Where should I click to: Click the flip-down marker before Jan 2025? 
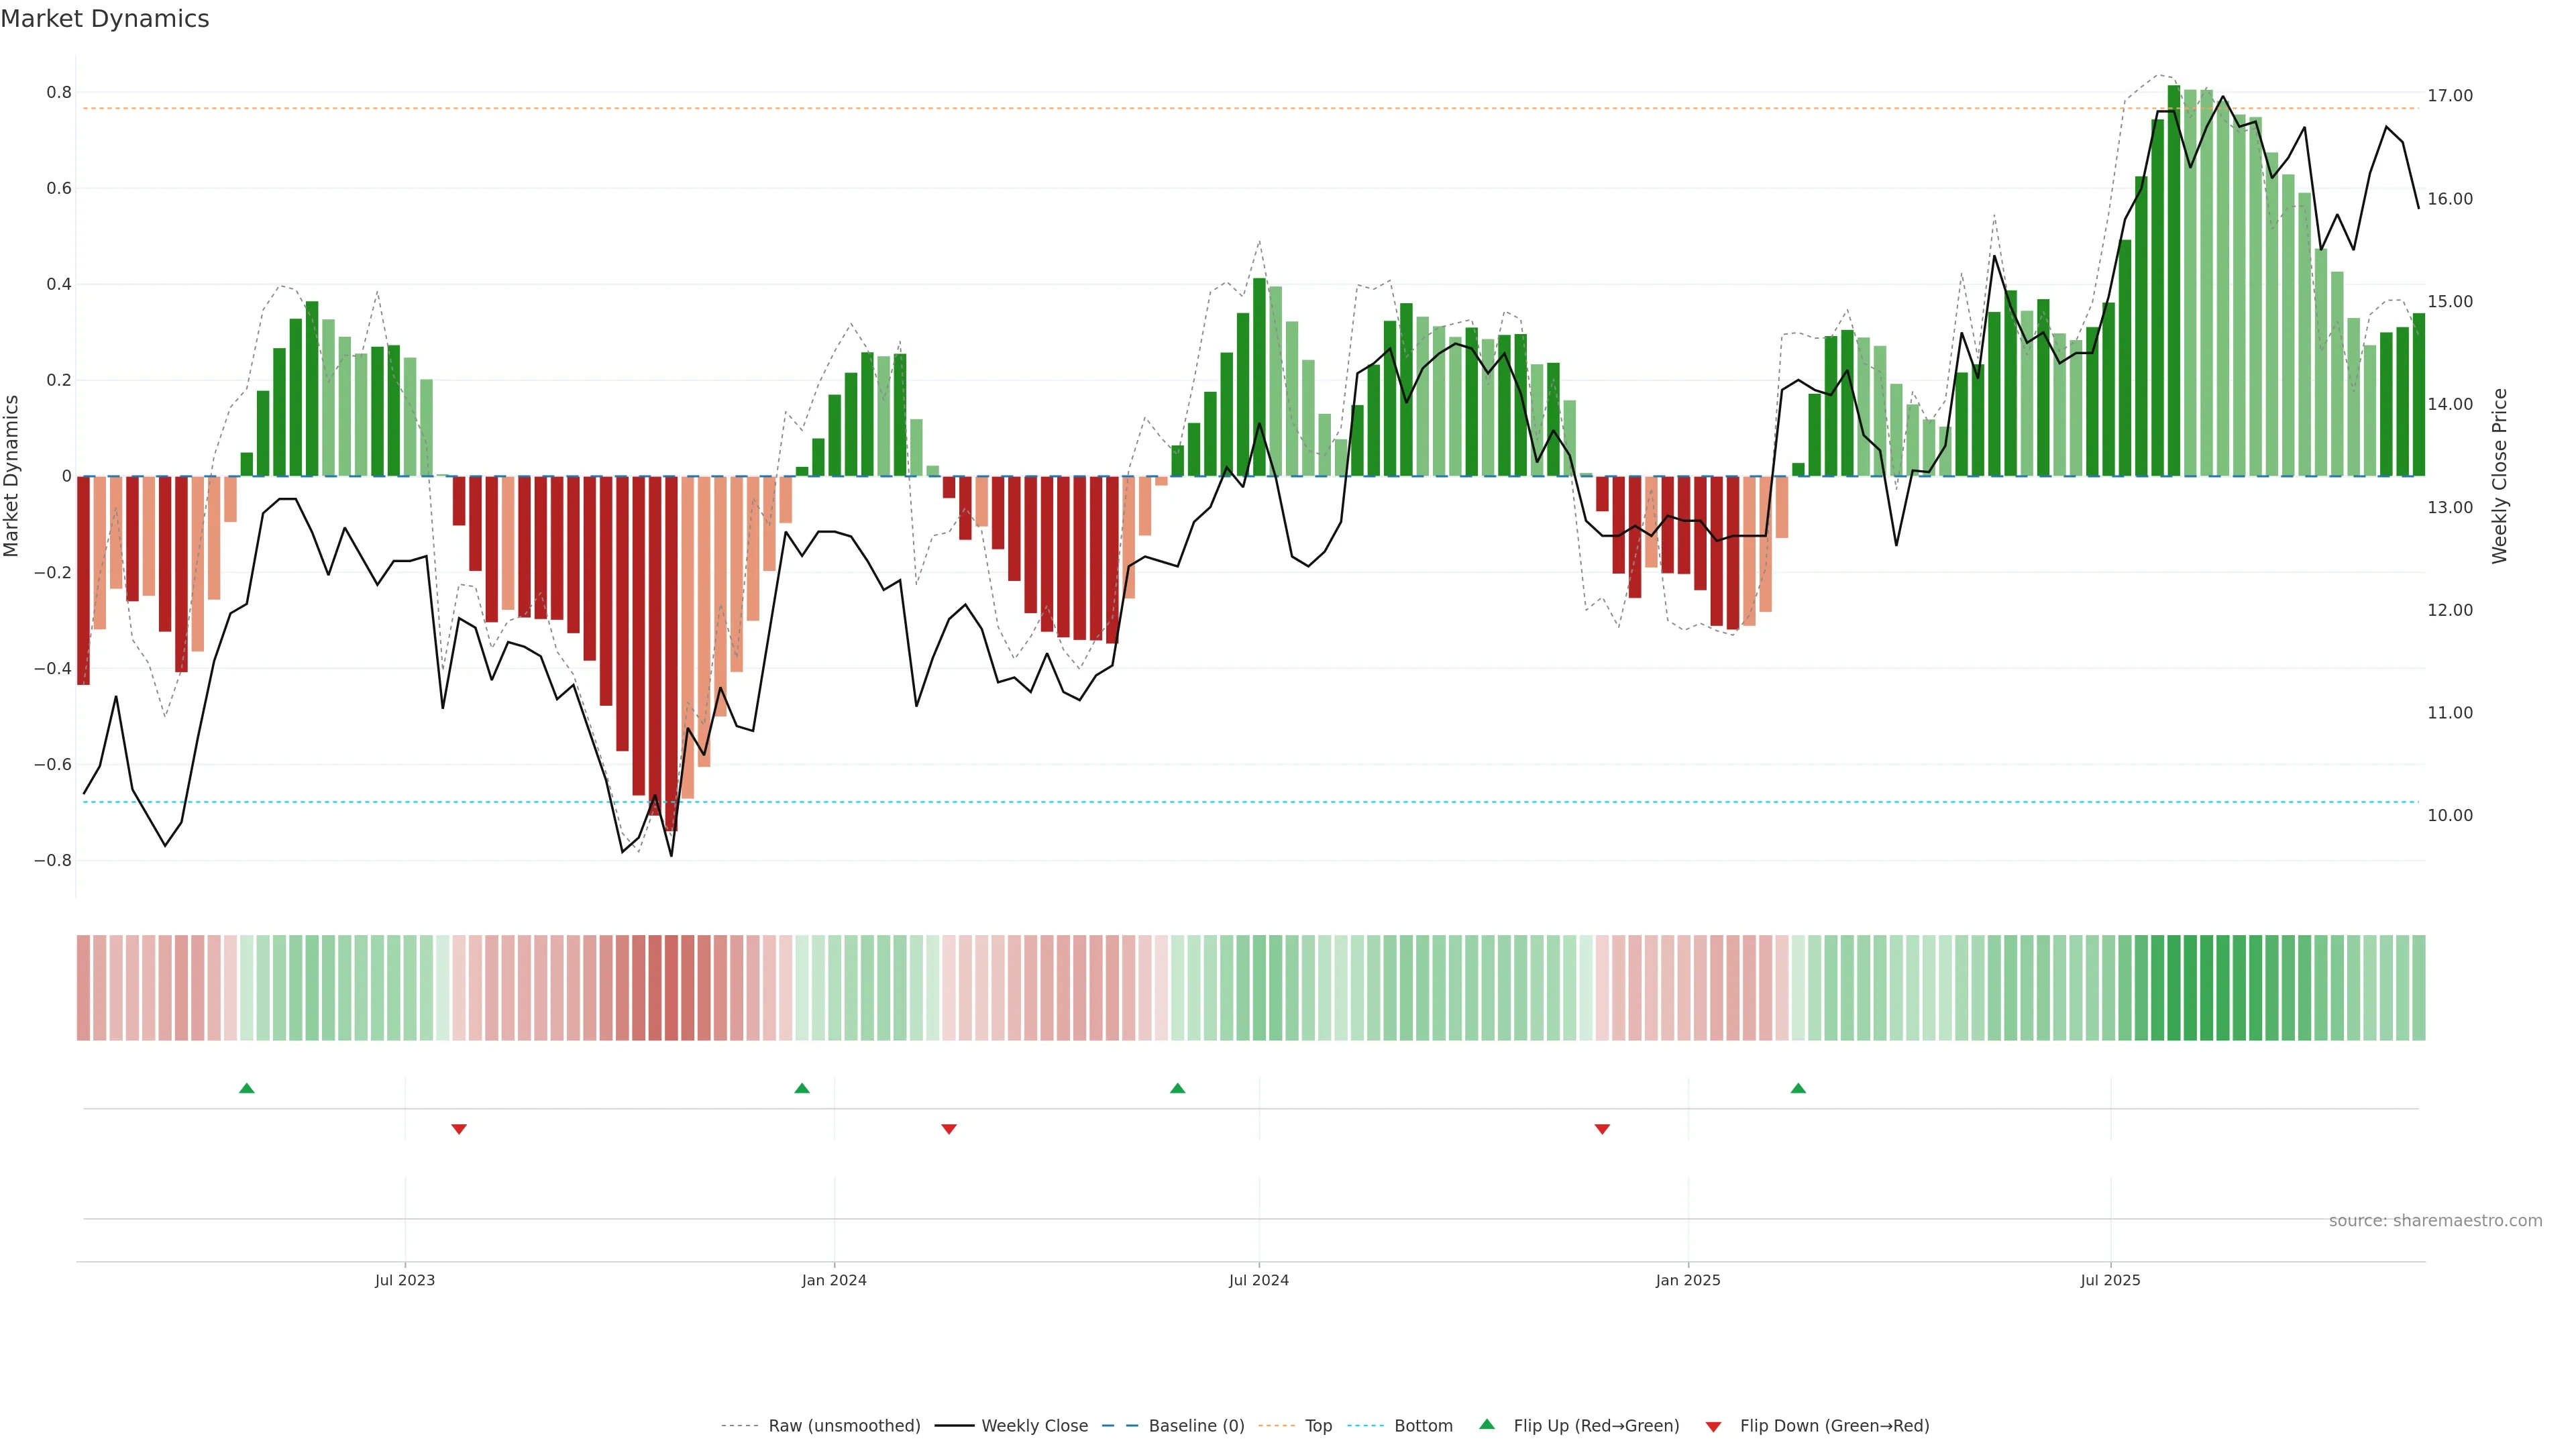pyautogui.click(x=1602, y=1129)
